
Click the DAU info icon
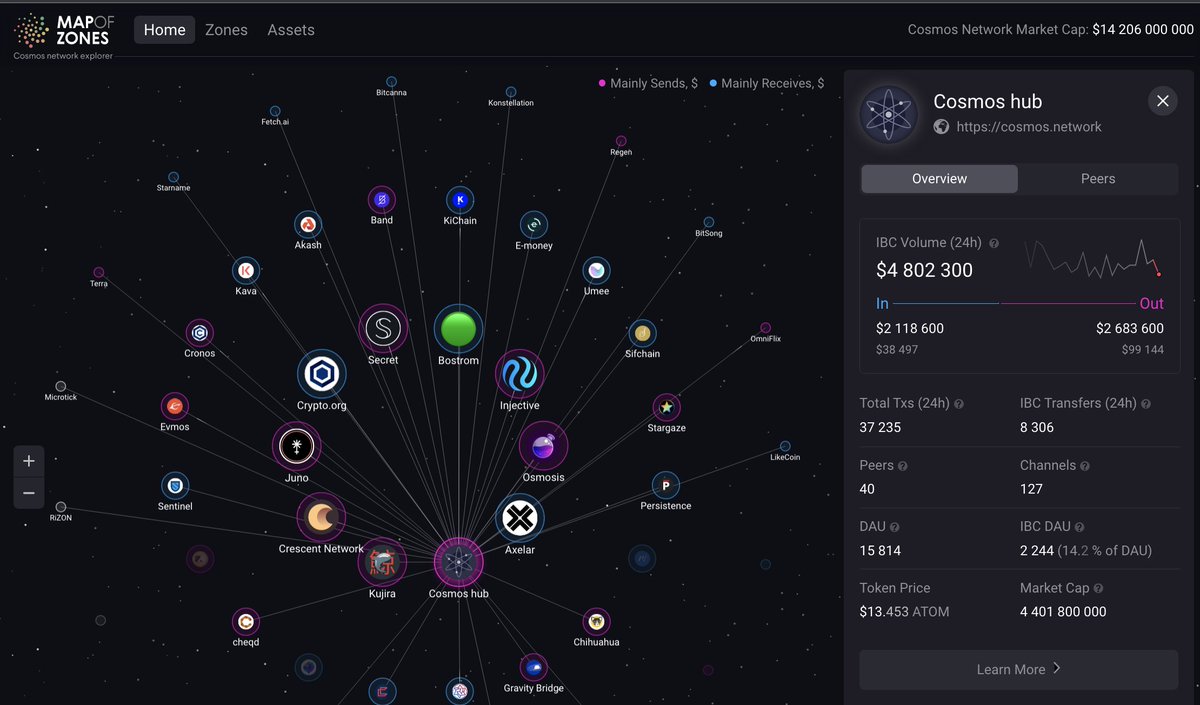tap(895, 527)
